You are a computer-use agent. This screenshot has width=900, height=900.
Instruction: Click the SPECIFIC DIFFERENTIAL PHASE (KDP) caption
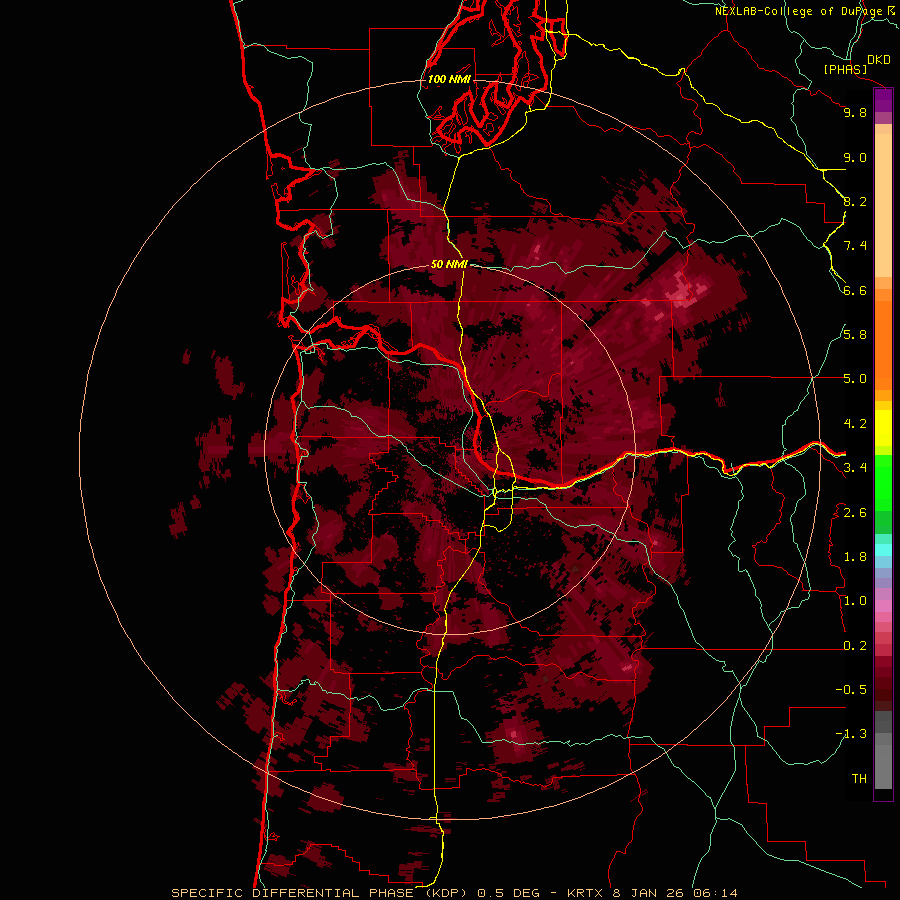(321, 893)
